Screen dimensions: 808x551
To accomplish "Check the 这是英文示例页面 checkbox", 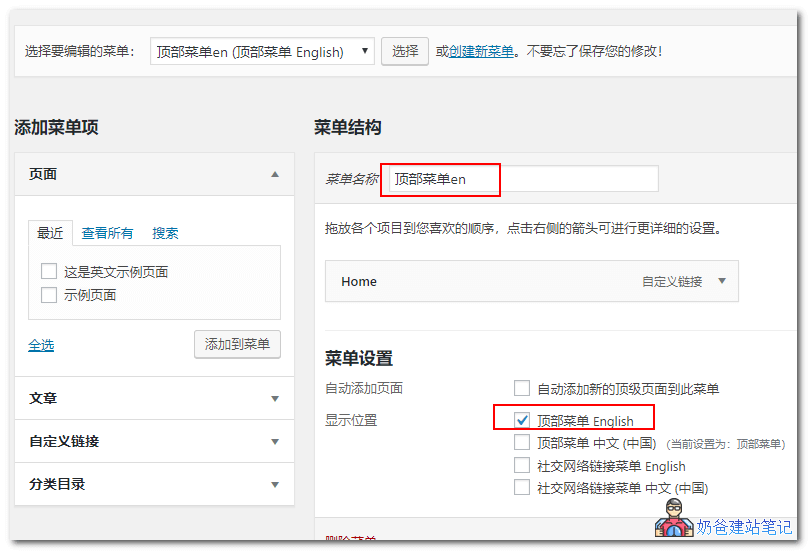I will (49, 271).
